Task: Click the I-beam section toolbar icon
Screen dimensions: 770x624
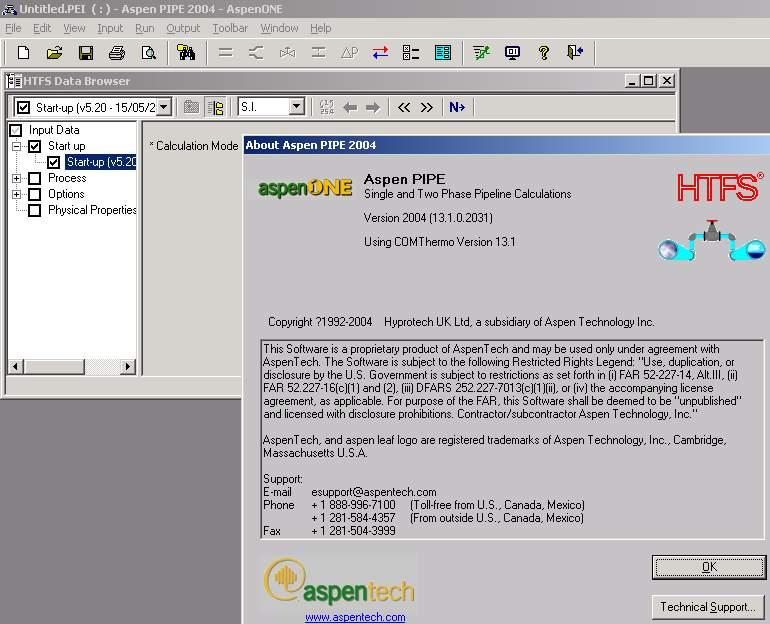Action: (x=319, y=52)
